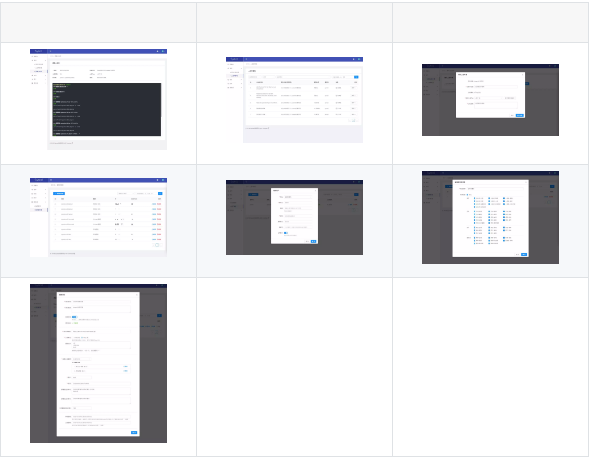The height and width of the screenshot is (458, 591).
Task: Click the blue button in the small confirmation dialog
Action: coord(520,115)
